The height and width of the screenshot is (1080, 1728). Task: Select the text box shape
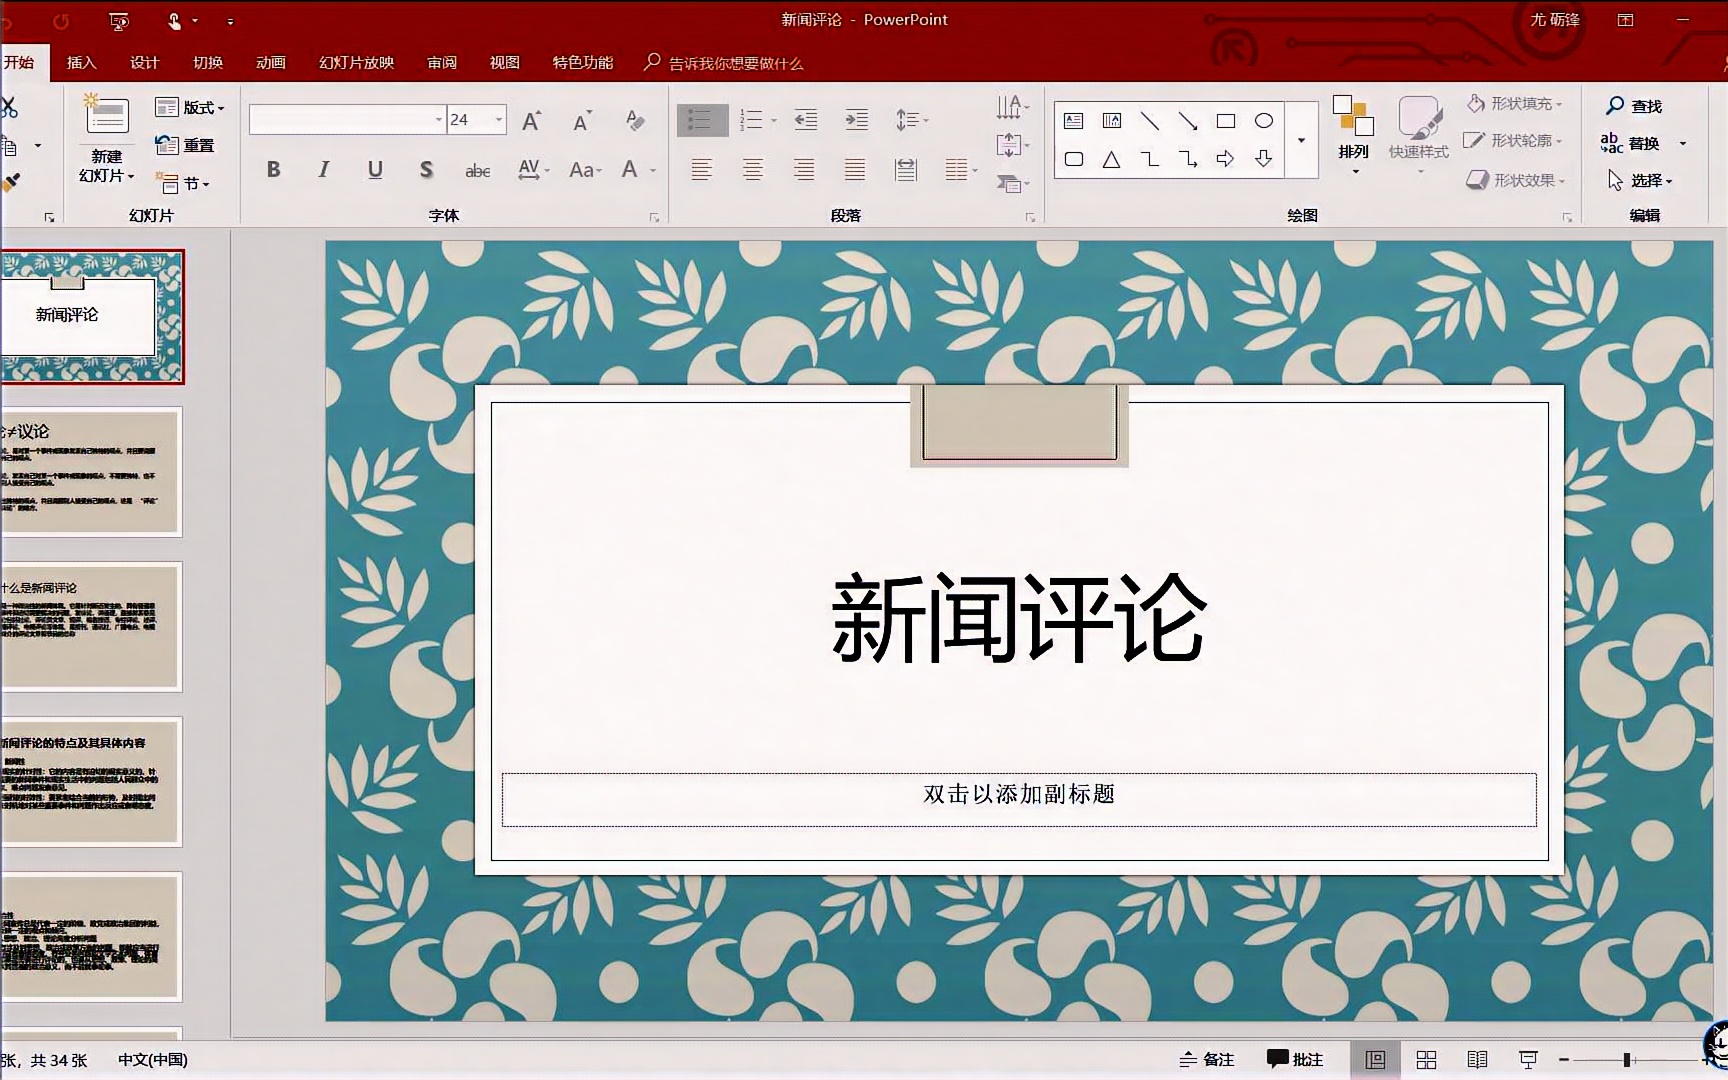coord(1074,121)
